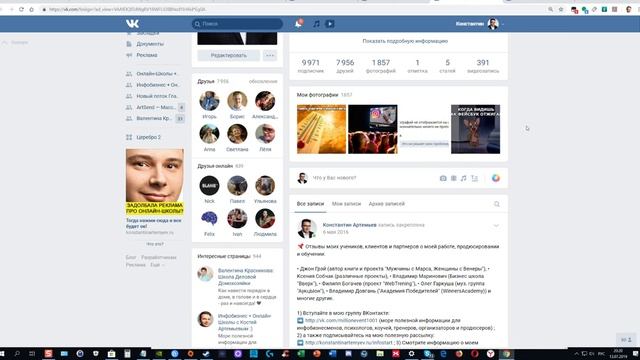
Task: Open the Chrome icon in taskbar
Action: tap(506, 354)
